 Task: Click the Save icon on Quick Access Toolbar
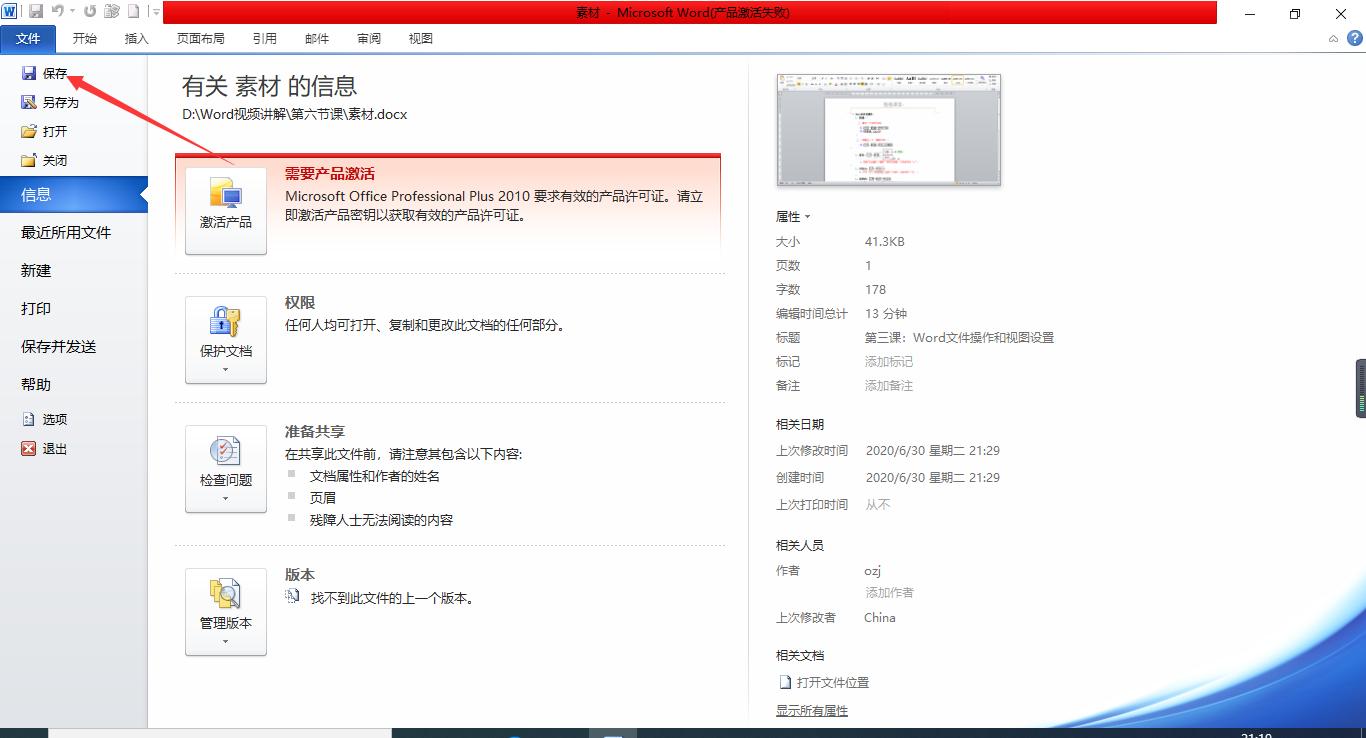point(36,11)
